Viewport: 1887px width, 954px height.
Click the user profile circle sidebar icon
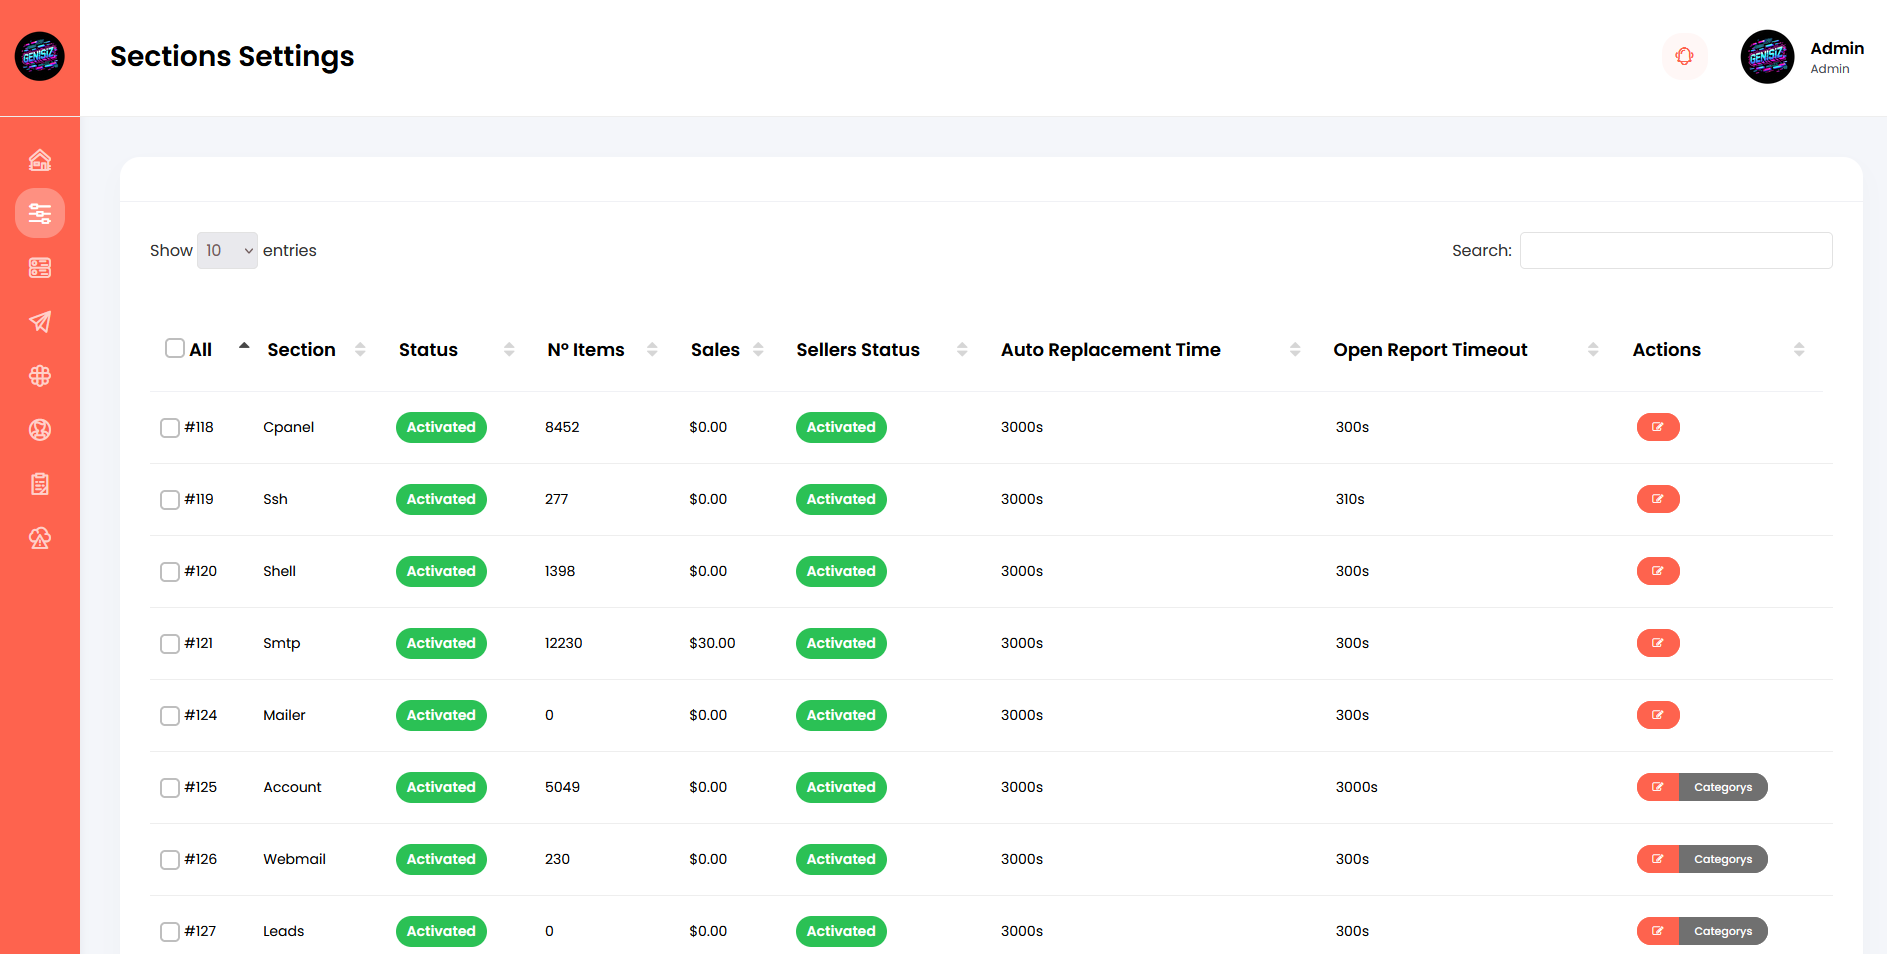point(40,430)
